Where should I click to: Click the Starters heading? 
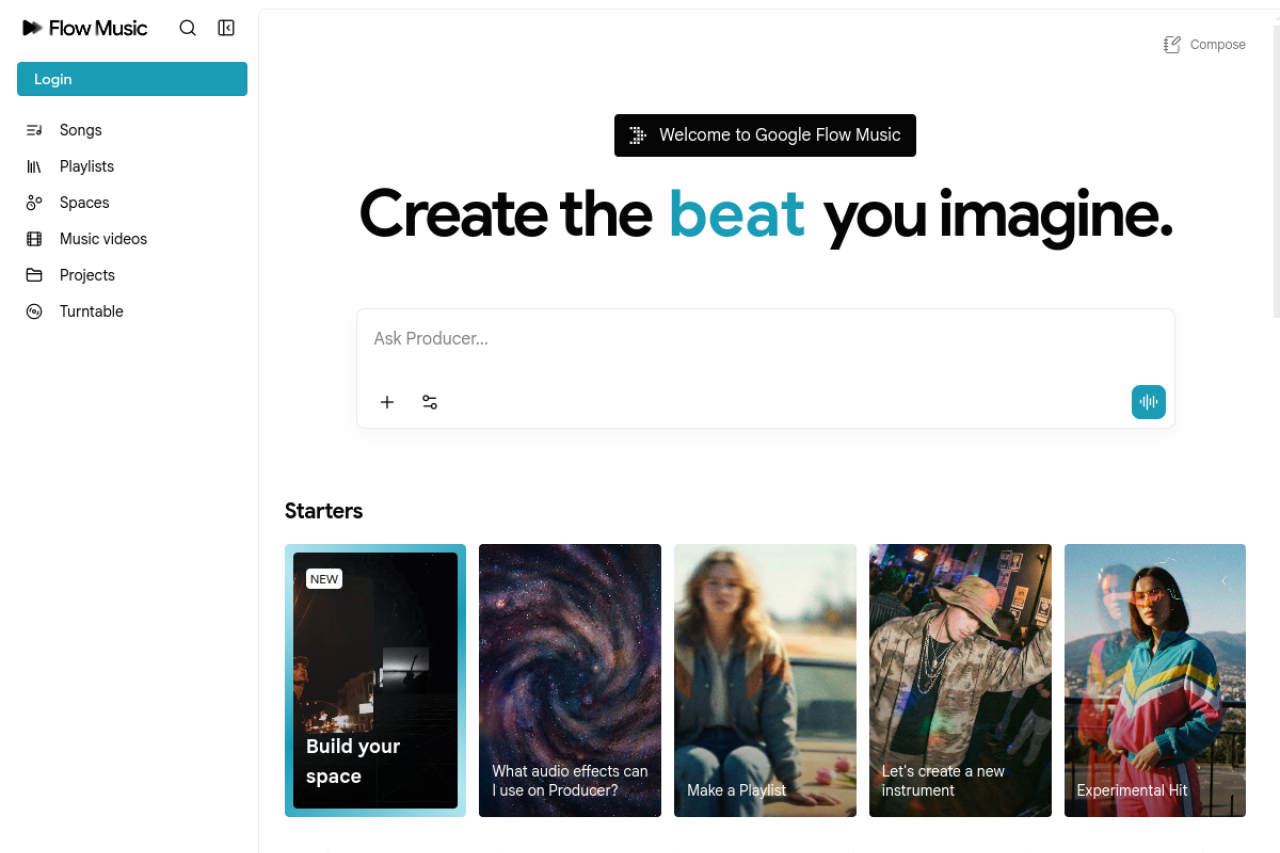[323, 511]
